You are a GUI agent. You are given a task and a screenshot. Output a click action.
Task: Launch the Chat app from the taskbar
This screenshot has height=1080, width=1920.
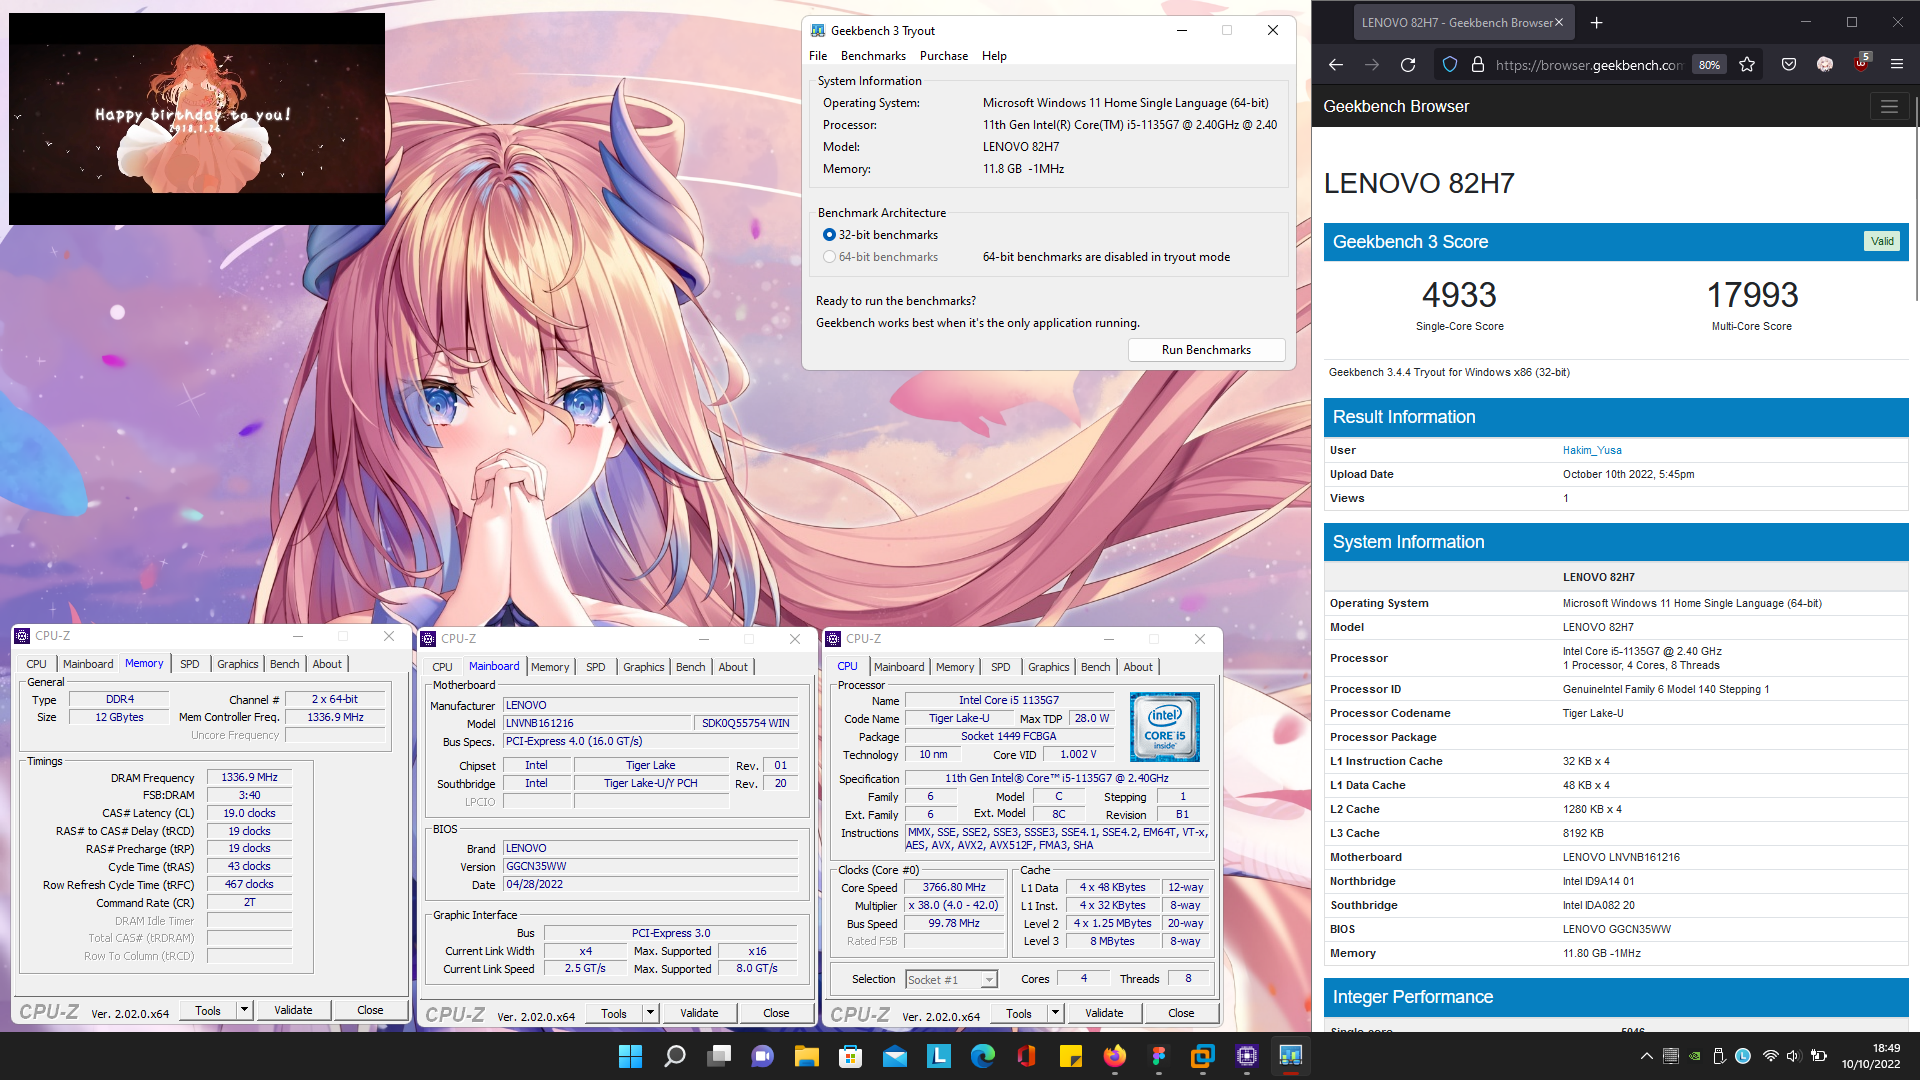click(x=763, y=1056)
